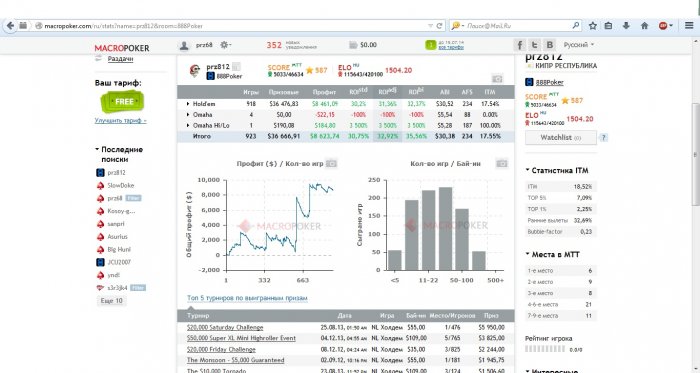Expand the Omaha row in stats table
The image size is (700, 373).
point(188,115)
